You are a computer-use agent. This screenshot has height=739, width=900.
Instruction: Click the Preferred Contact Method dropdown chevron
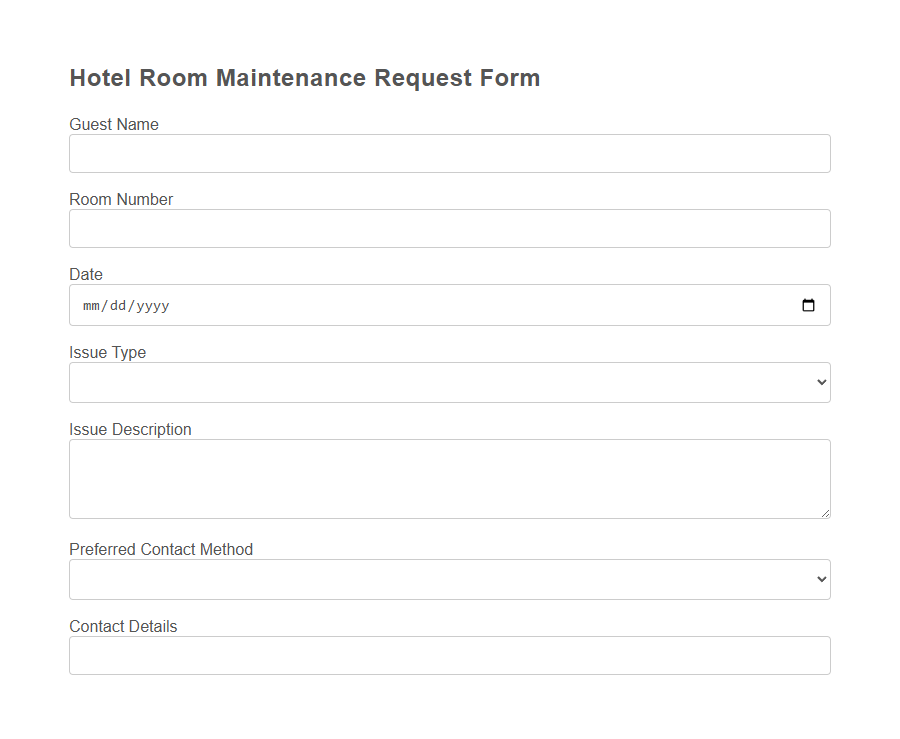tap(820, 579)
